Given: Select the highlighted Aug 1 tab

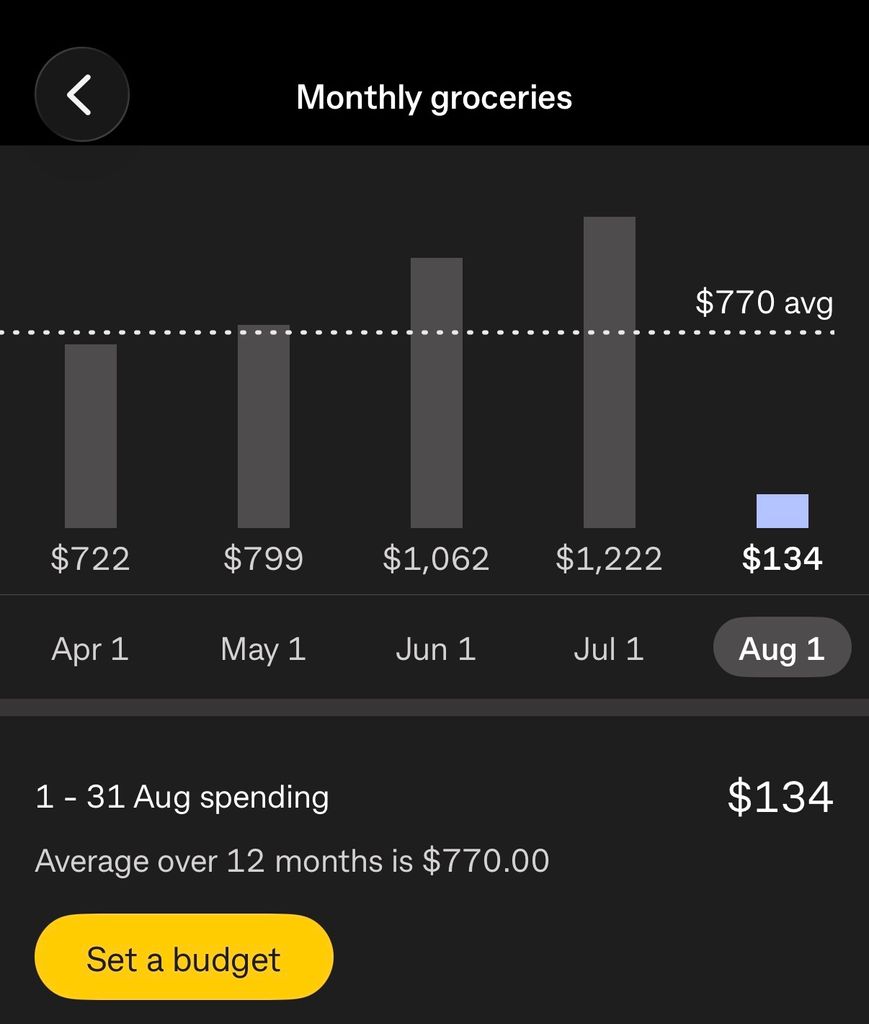Looking at the screenshot, I should click(782, 647).
